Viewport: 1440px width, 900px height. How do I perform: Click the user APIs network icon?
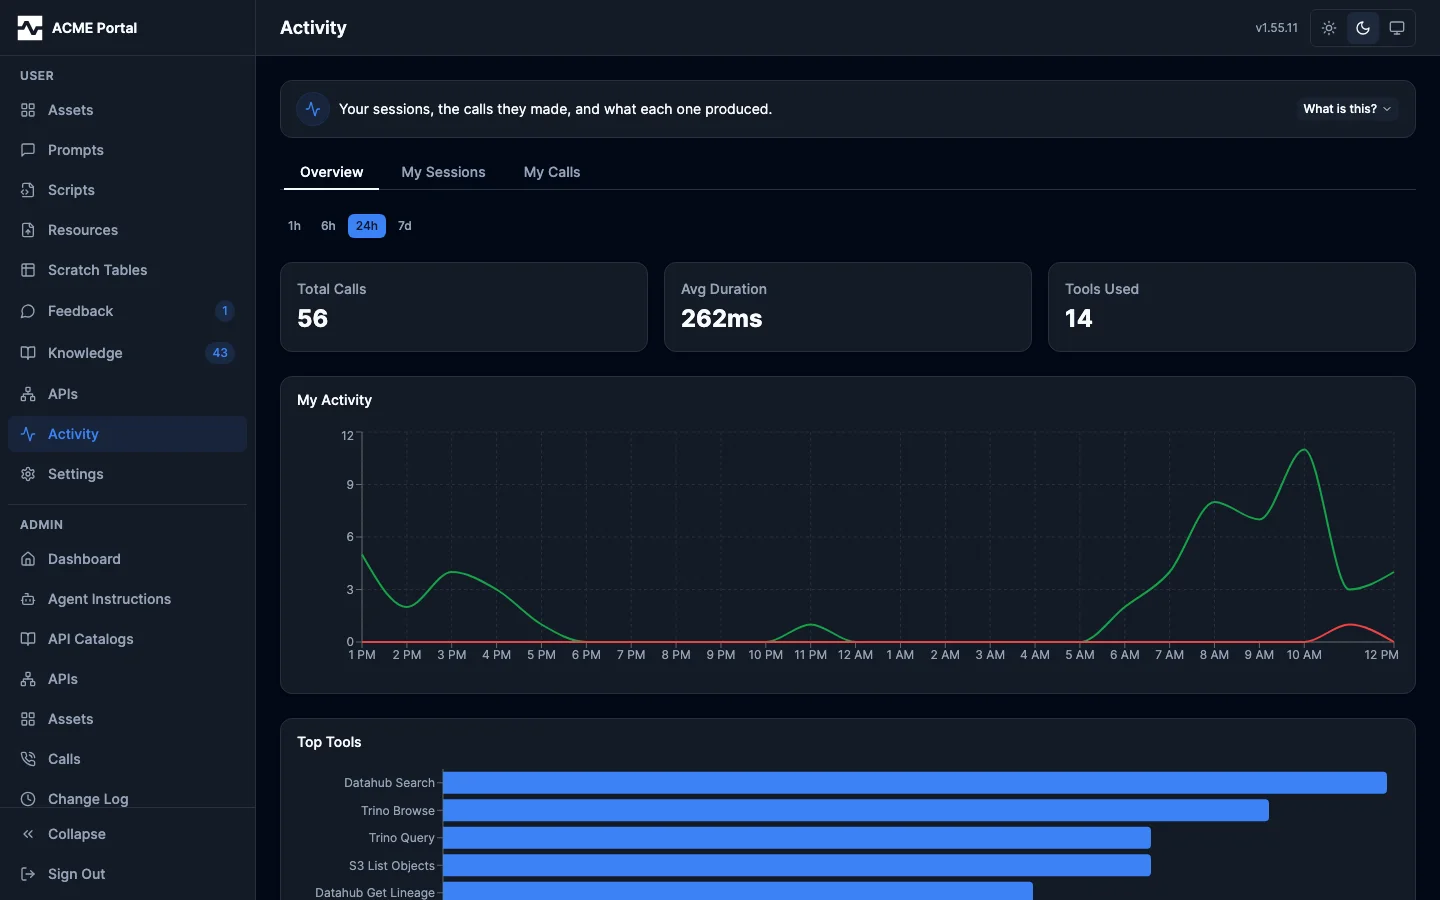[28, 394]
